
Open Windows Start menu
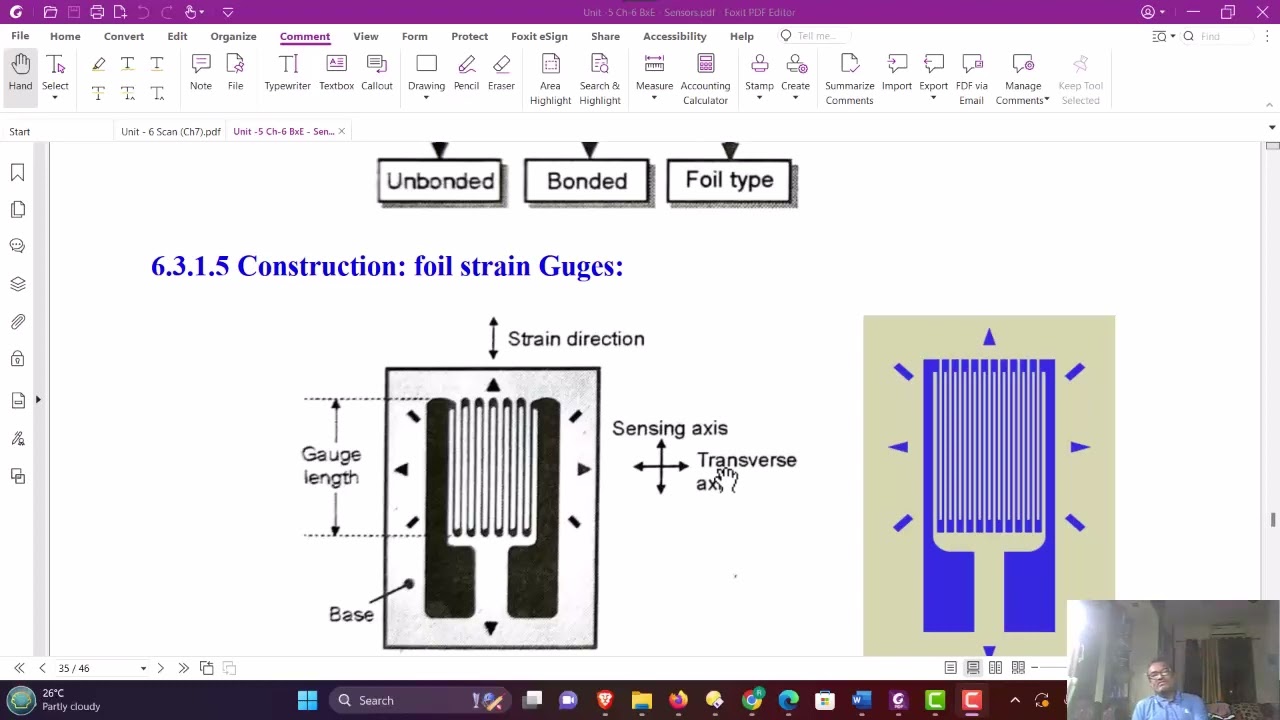click(x=307, y=700)
